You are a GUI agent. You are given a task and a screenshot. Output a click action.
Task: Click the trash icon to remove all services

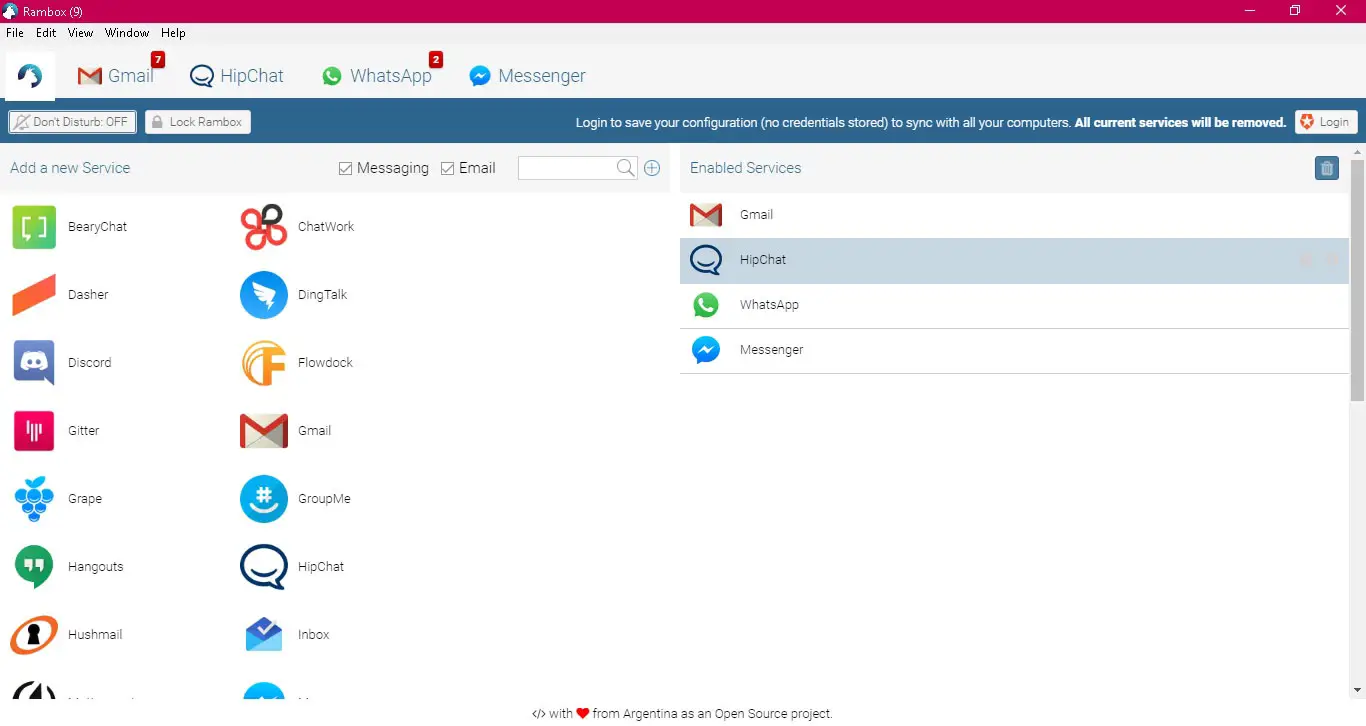point(1327,168)
